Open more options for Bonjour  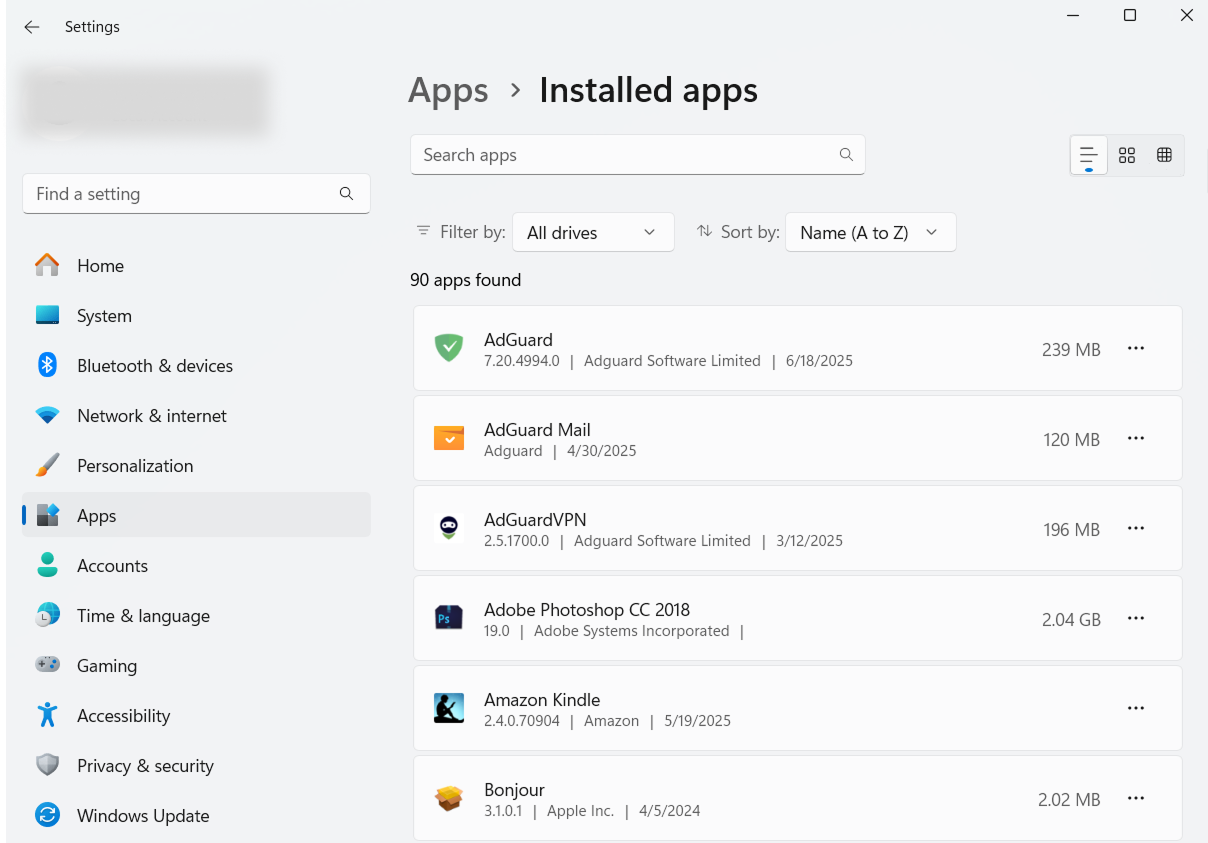[x=1135, y=799]
